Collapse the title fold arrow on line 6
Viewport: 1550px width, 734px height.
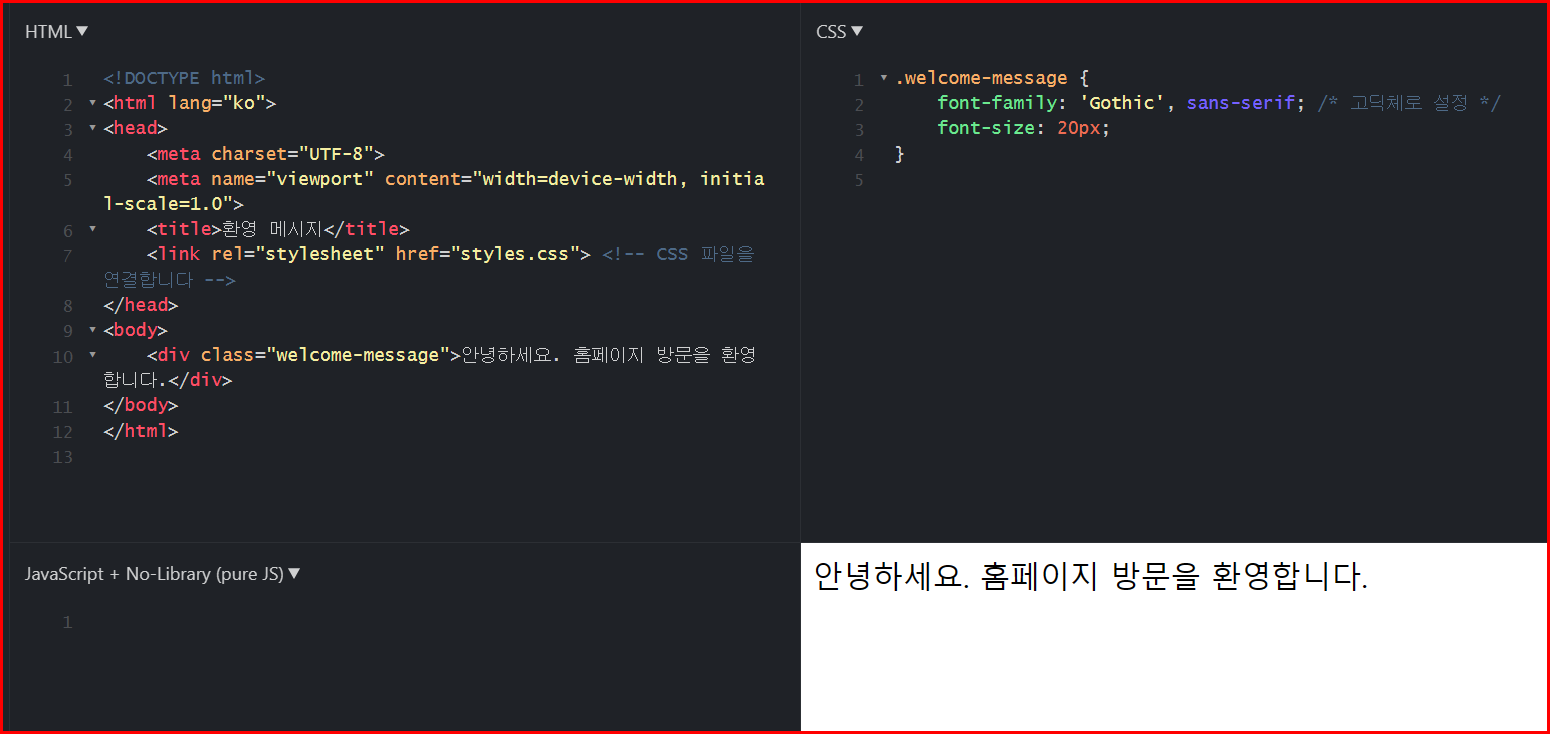coord(92,229)
